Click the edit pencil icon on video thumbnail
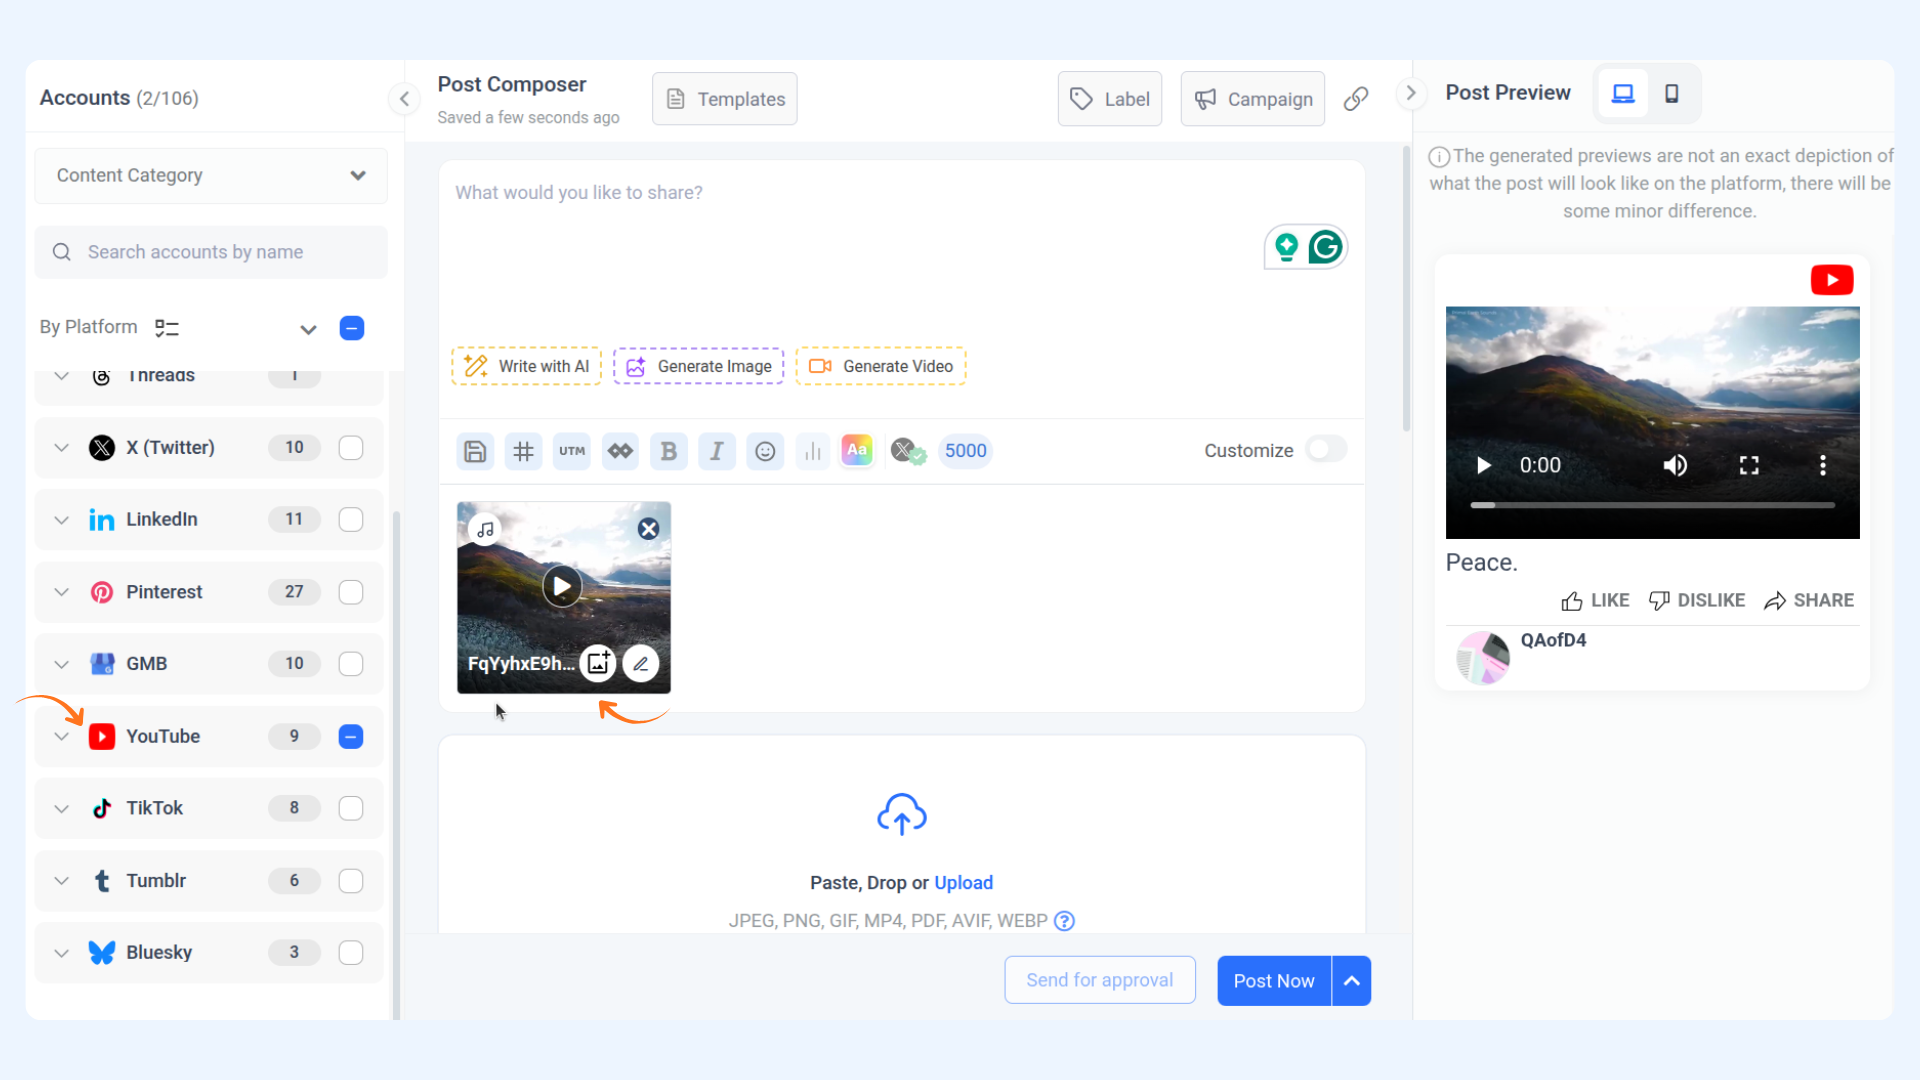The image size is (1920, 1080). pyautogui.click(x=641, y=663)
